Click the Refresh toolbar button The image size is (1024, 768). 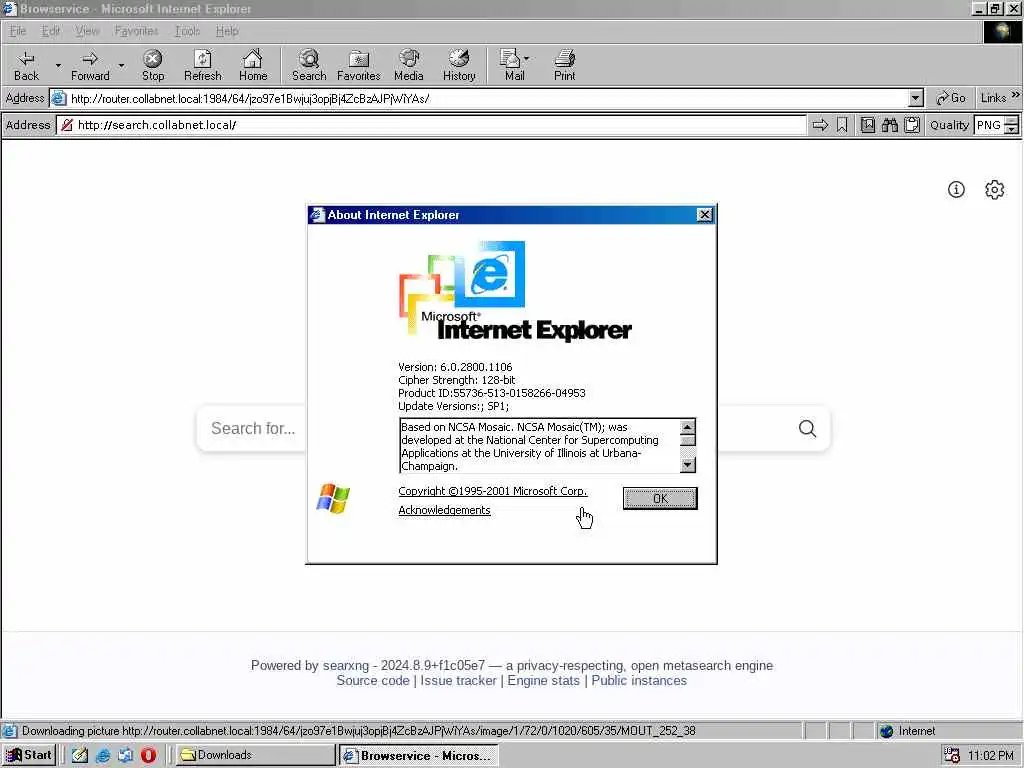(x=202, y=65)
